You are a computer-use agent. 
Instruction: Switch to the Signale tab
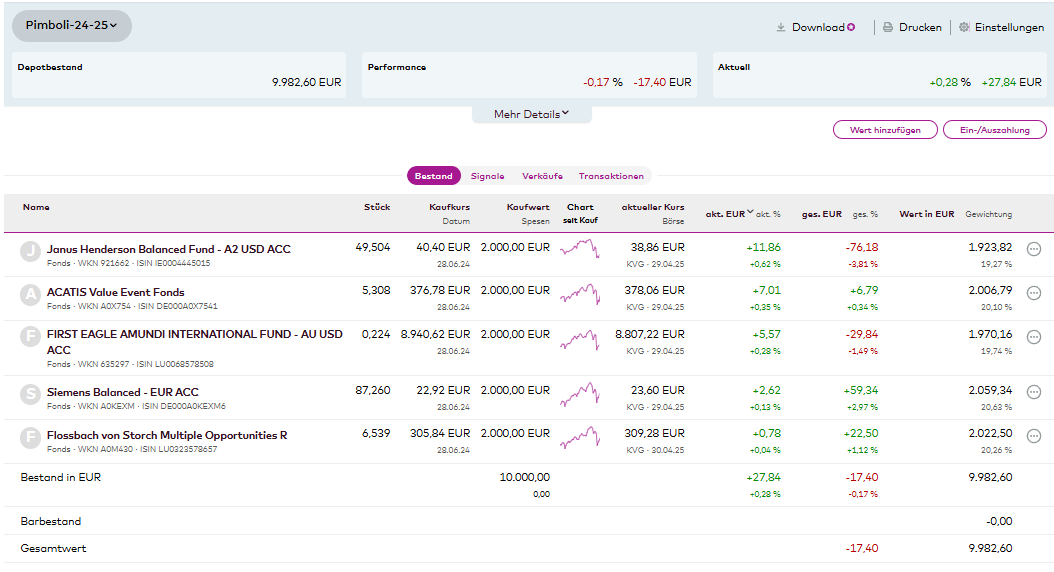pyautogui.click(x=488, y=176)
